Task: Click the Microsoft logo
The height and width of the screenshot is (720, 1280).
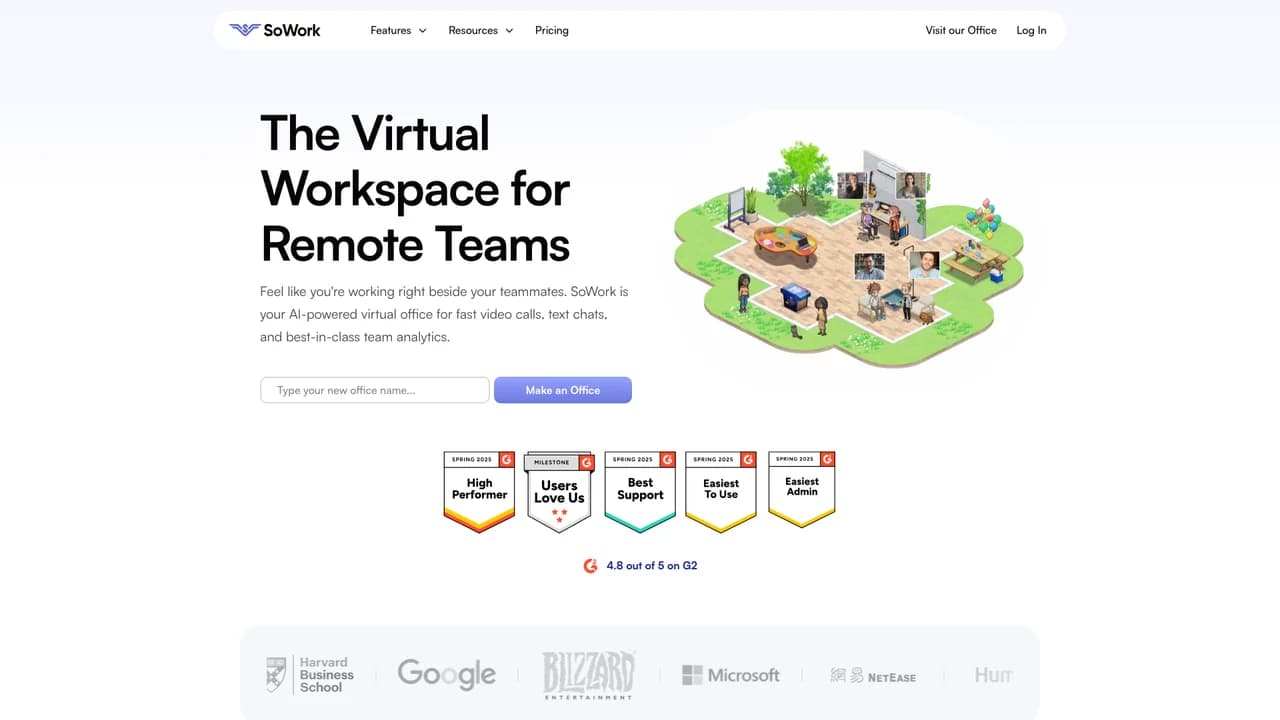Action: point(730,675)
